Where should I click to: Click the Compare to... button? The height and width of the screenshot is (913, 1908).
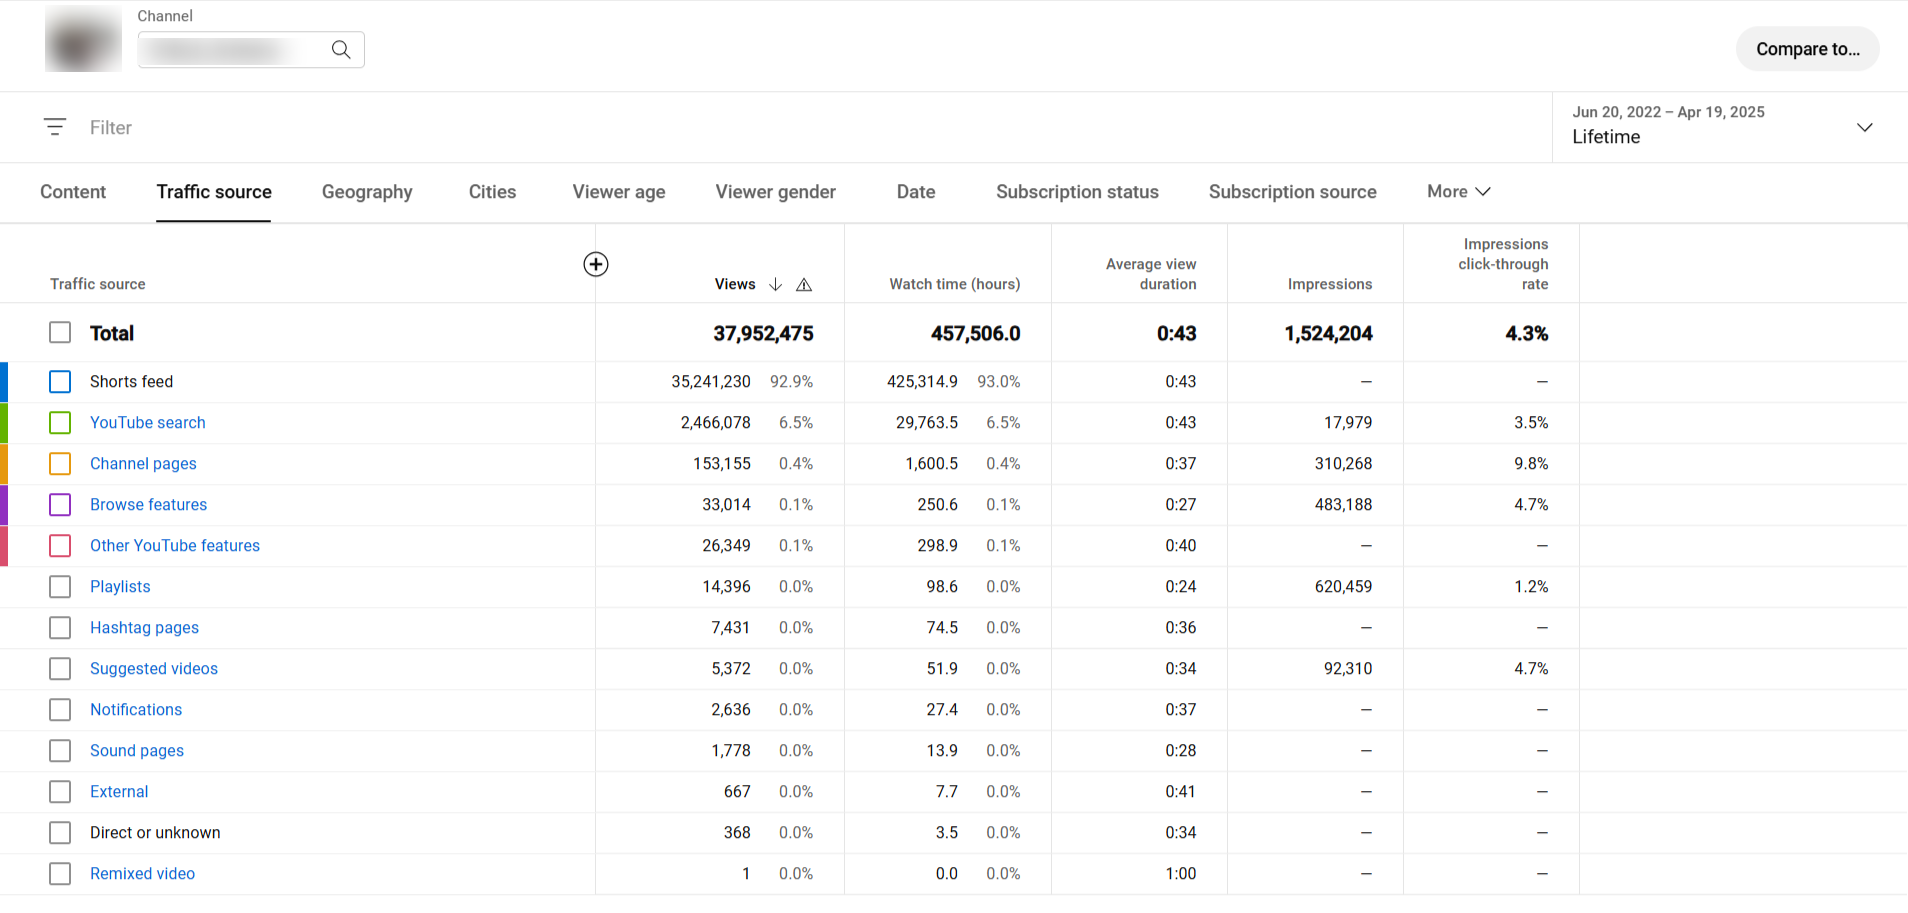(x=1807, y=49)
